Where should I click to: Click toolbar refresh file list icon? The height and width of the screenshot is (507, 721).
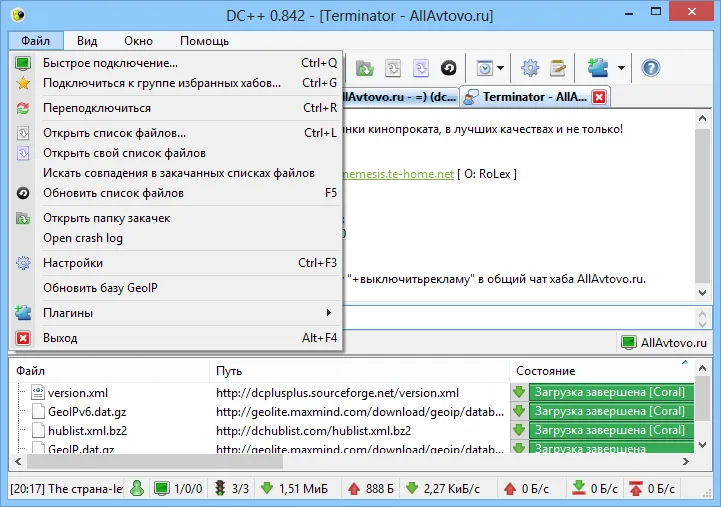point(449,68)
